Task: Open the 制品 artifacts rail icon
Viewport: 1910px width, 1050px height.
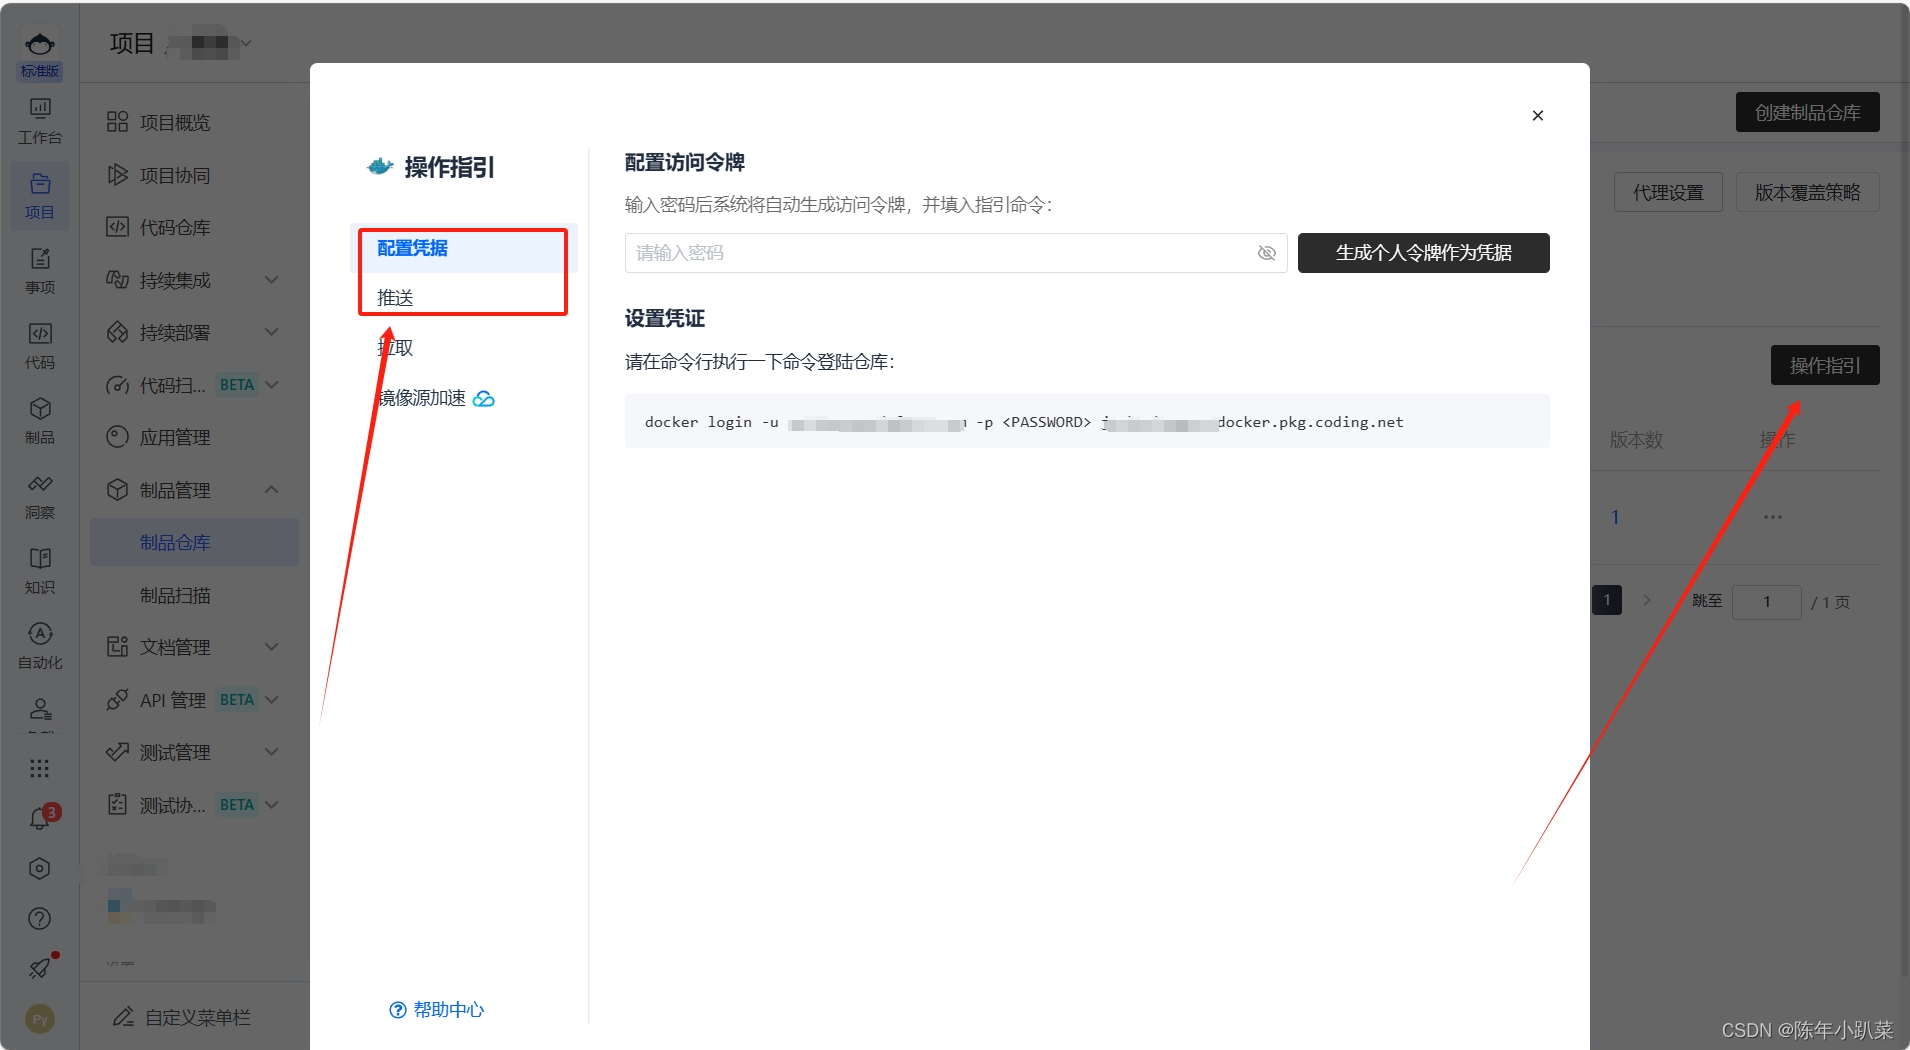Action: 40,421
